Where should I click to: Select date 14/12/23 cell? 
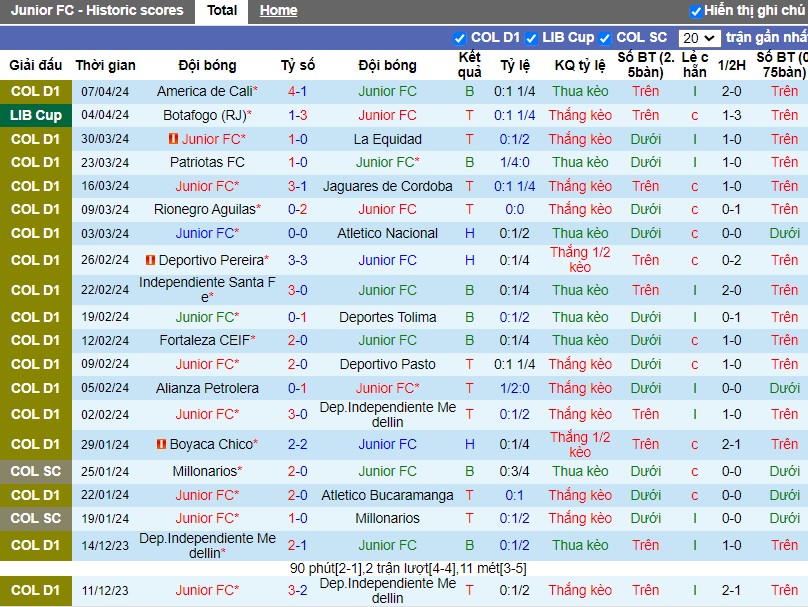(x=105, y=546)
